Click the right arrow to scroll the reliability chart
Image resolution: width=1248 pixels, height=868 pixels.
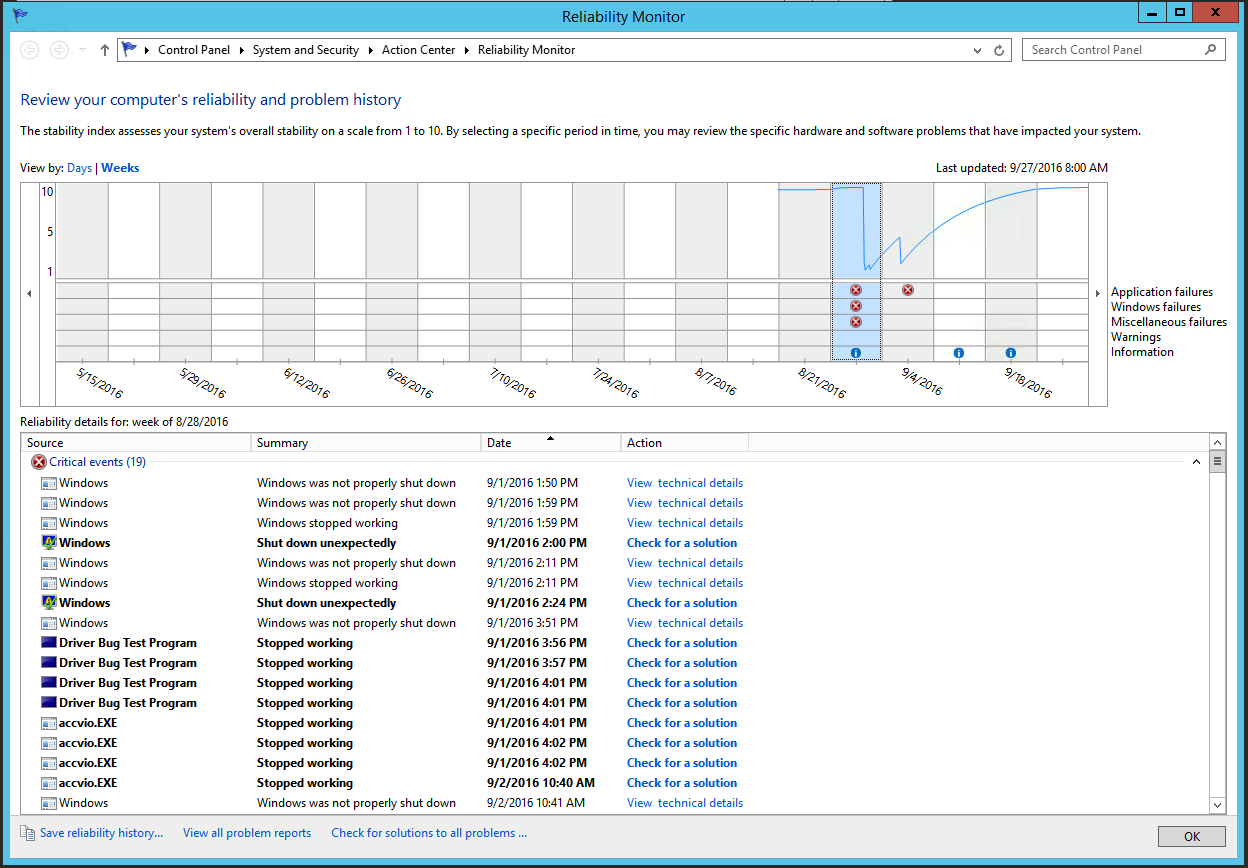(x=1097, y=293)
